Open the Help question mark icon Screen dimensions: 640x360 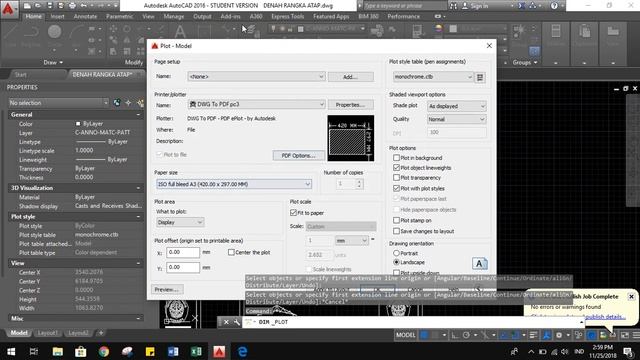coord(554,6)
